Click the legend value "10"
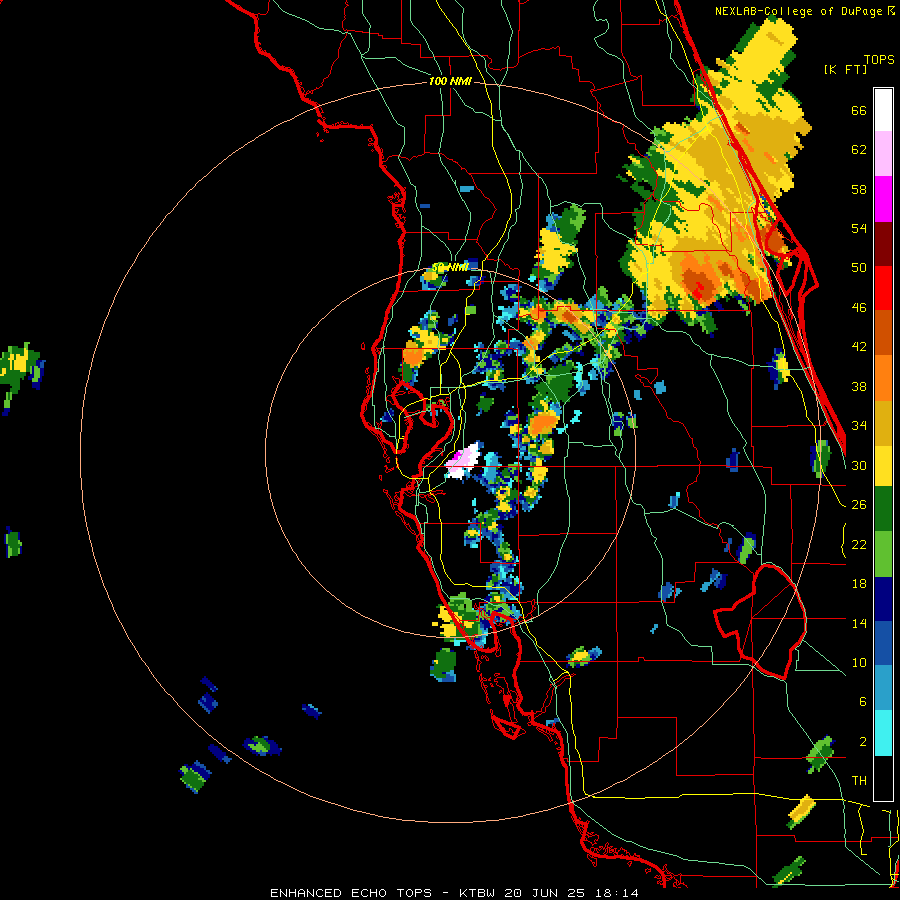The width and height of the screenshot is (900, 900). point(859,662)
